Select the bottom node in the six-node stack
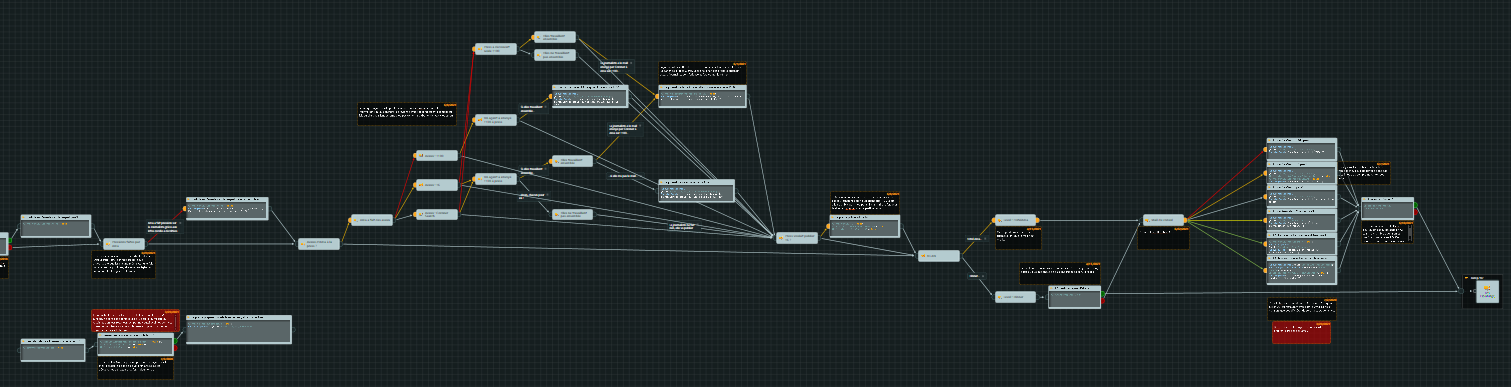 point(1301,270)
